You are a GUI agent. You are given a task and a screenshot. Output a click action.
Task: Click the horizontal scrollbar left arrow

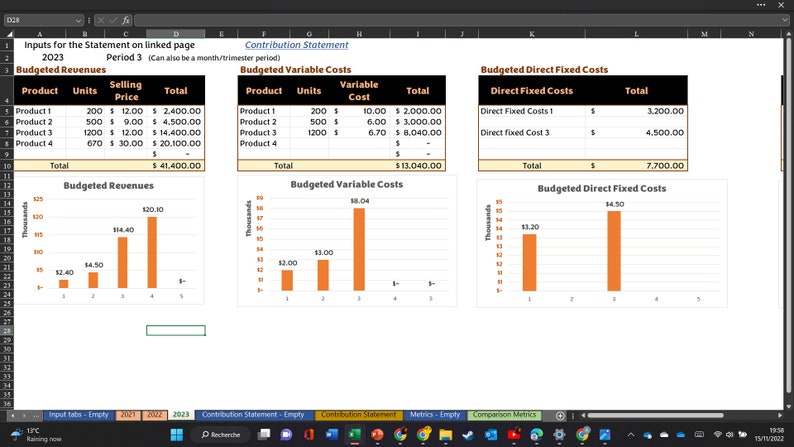(582, 415)
